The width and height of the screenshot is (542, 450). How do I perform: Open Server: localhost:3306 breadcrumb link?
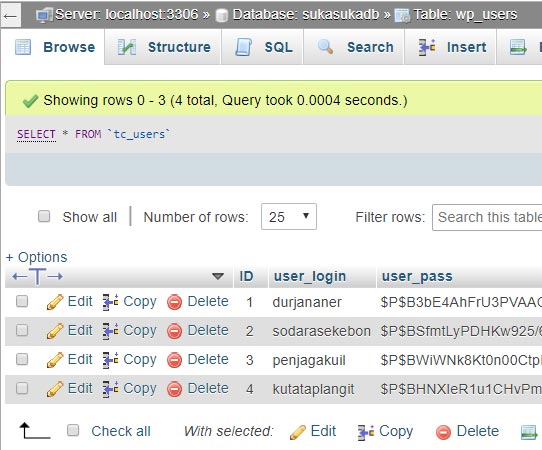click(127, 14)
